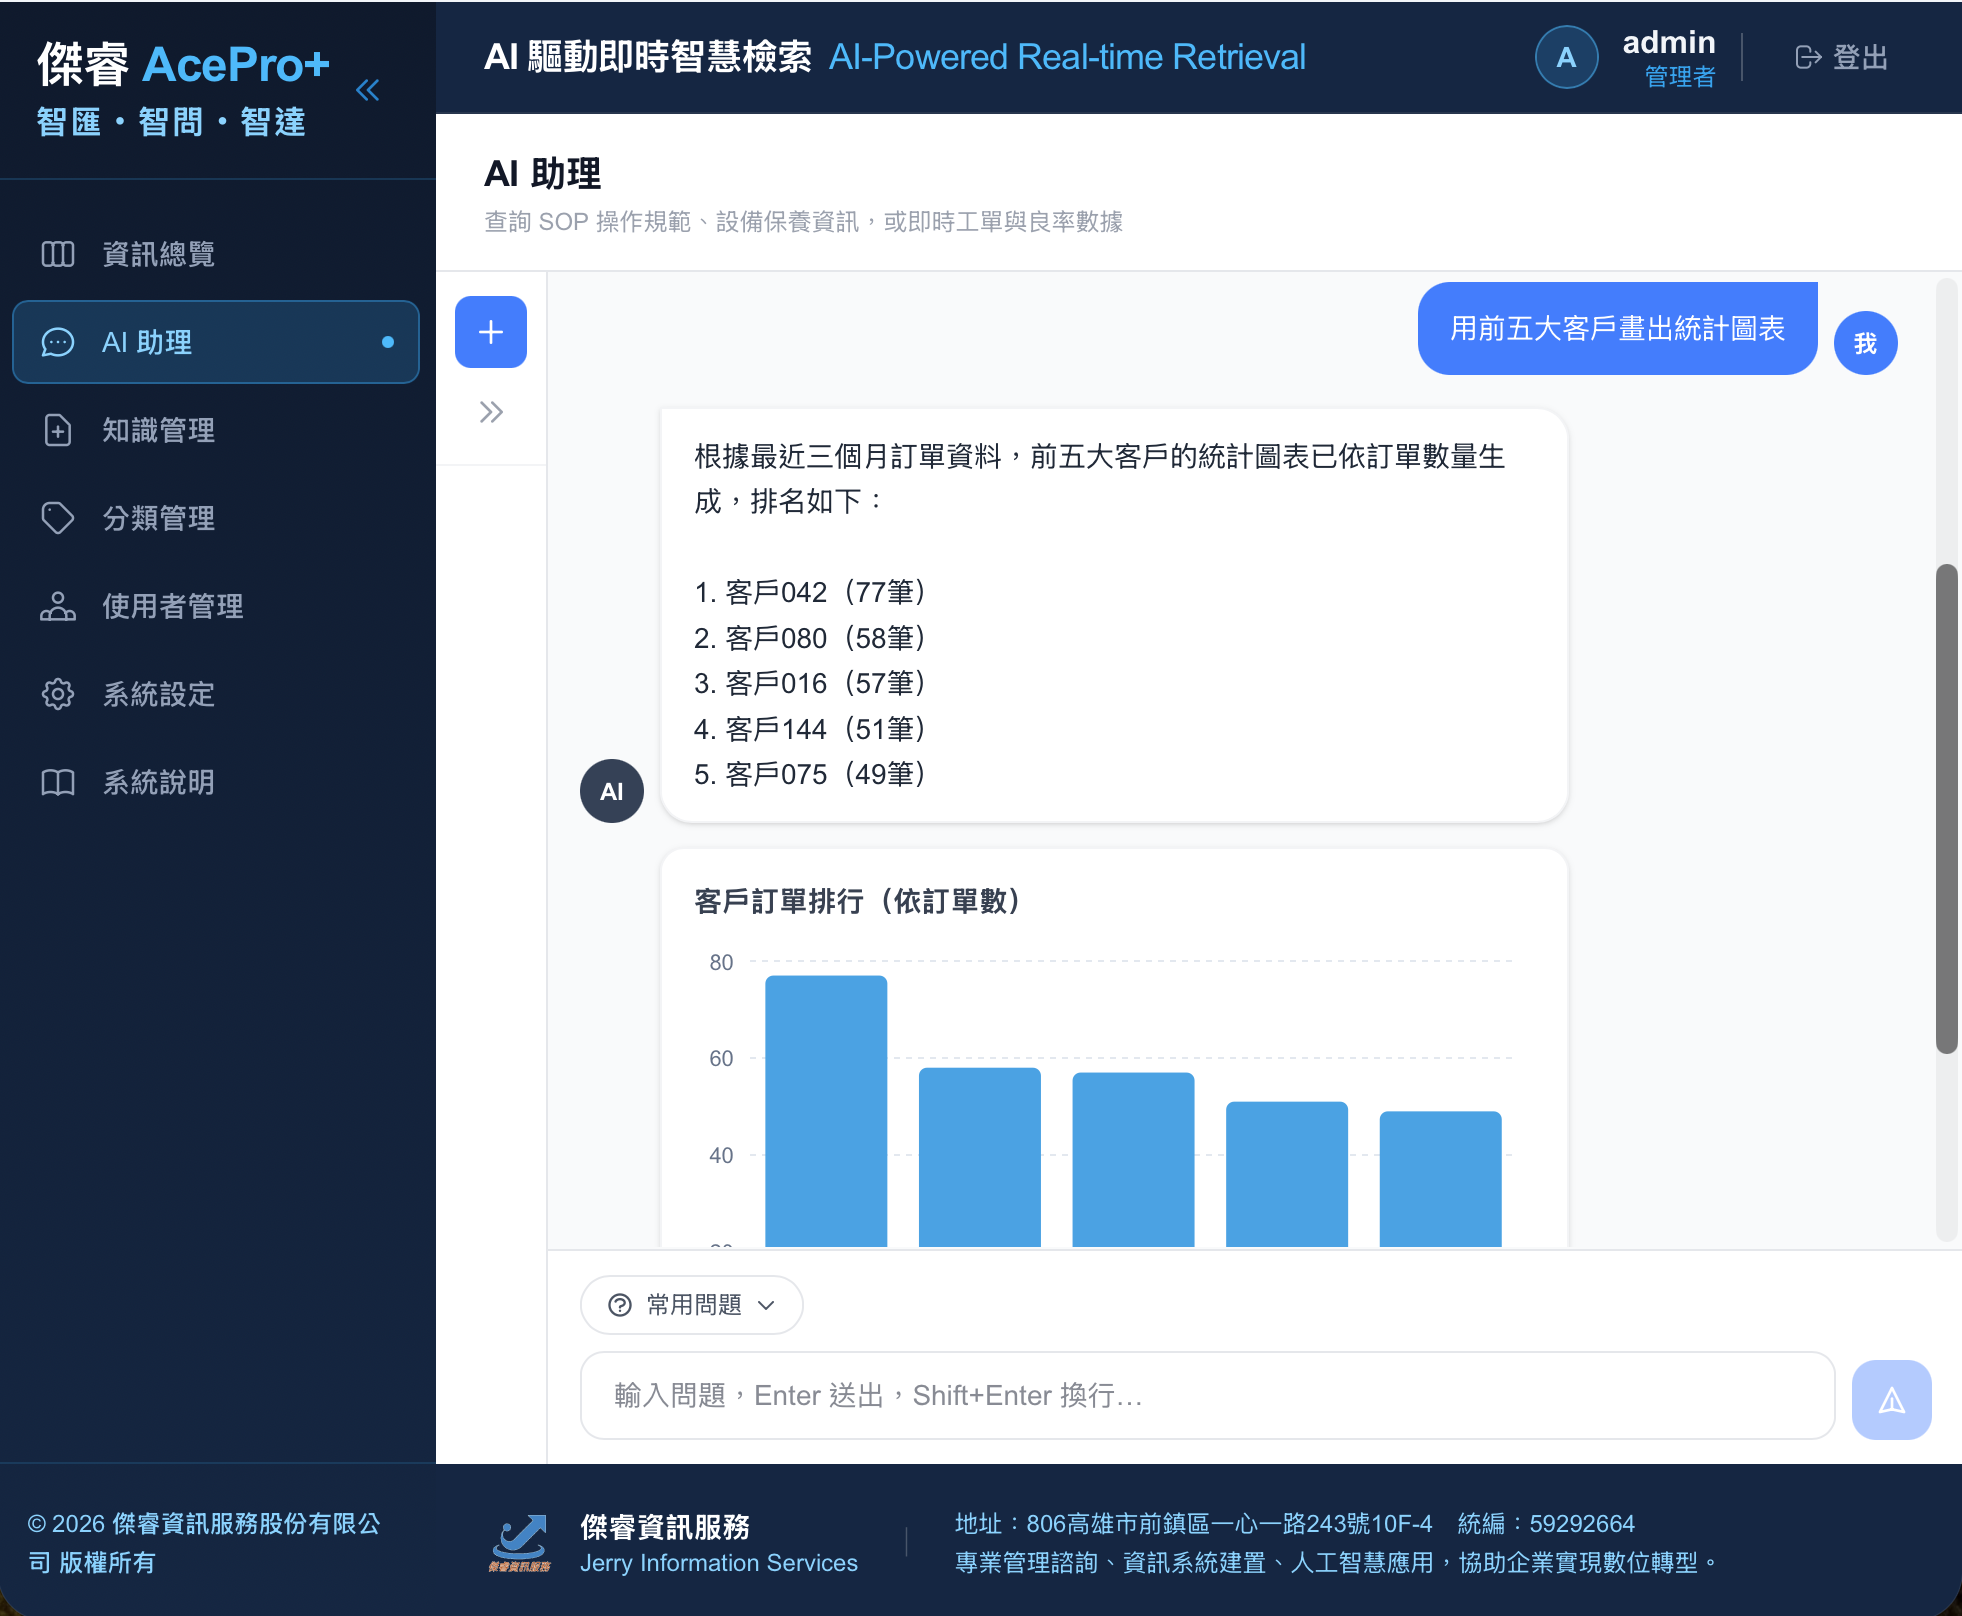Click the 智匯・智問・智達 slogan
1962x1616 pixels.
coord(171,122)
